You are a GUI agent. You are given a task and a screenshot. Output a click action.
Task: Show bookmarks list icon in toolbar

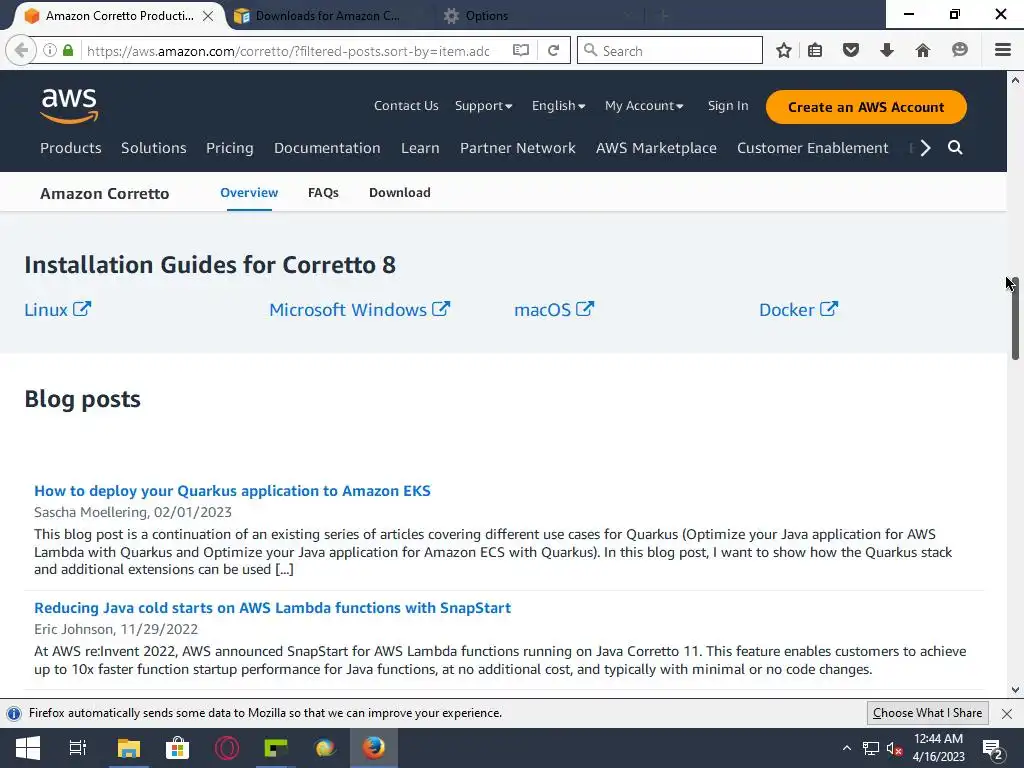[815, 50]
